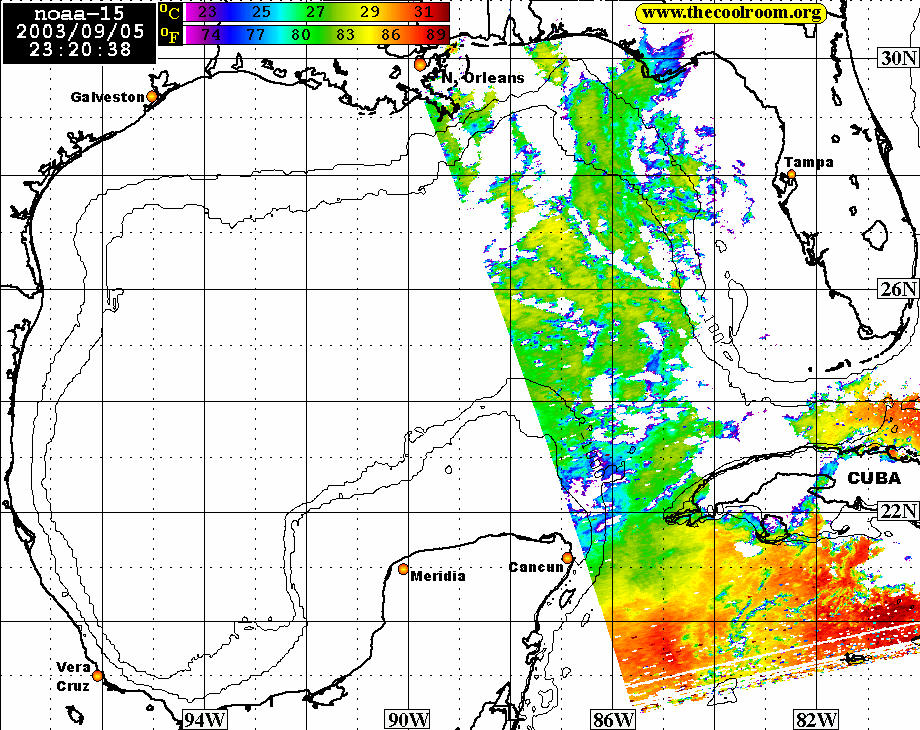Screen dimensions: 920x730
Task: Click the 31 value on Celsius scale
Action: click(x=423, y=12)
